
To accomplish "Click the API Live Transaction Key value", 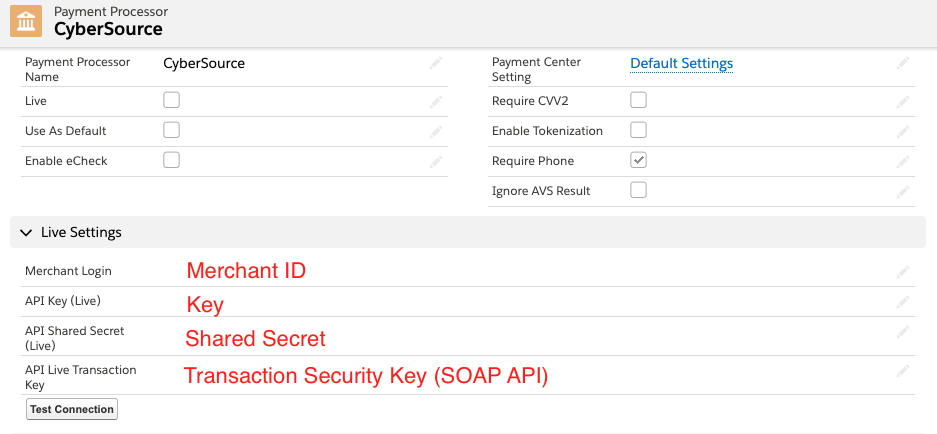I will [366, 376].
